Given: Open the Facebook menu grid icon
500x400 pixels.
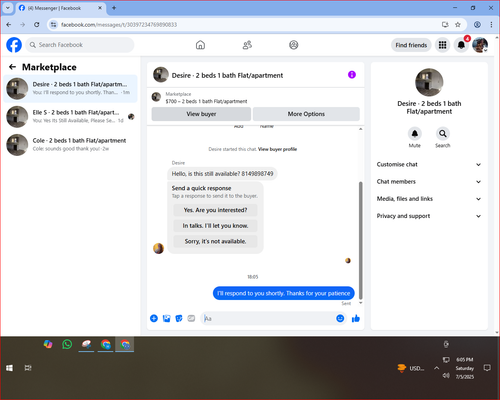Looking at the screenshot, I should click(442, 45).
